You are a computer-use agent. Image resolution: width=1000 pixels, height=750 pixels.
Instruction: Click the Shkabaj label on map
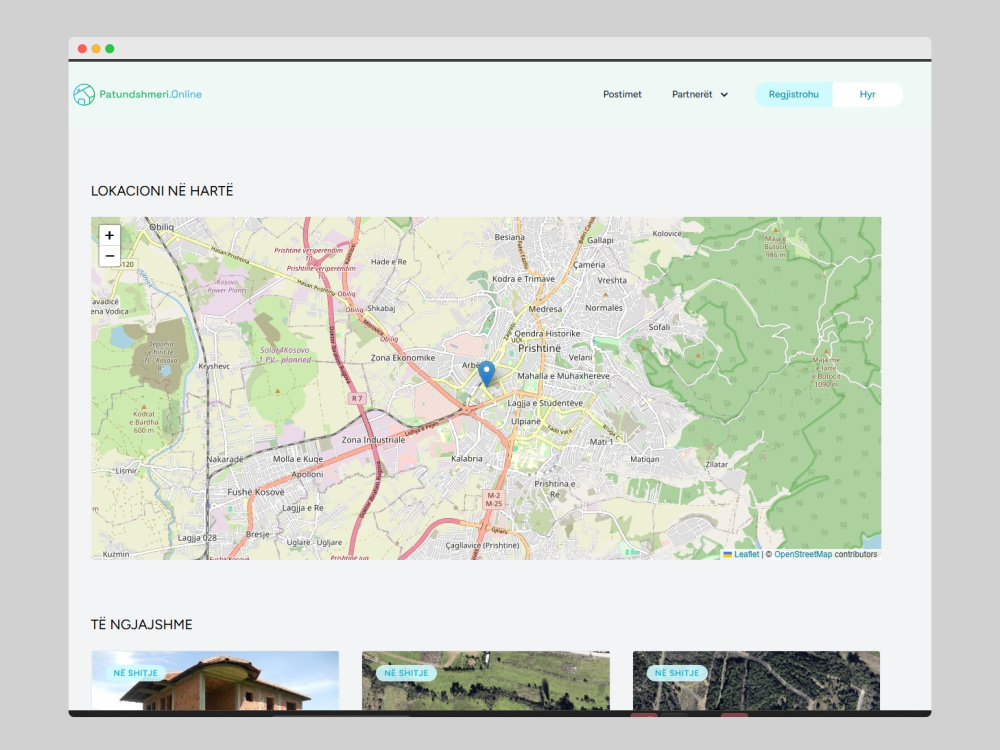[381, 308]
